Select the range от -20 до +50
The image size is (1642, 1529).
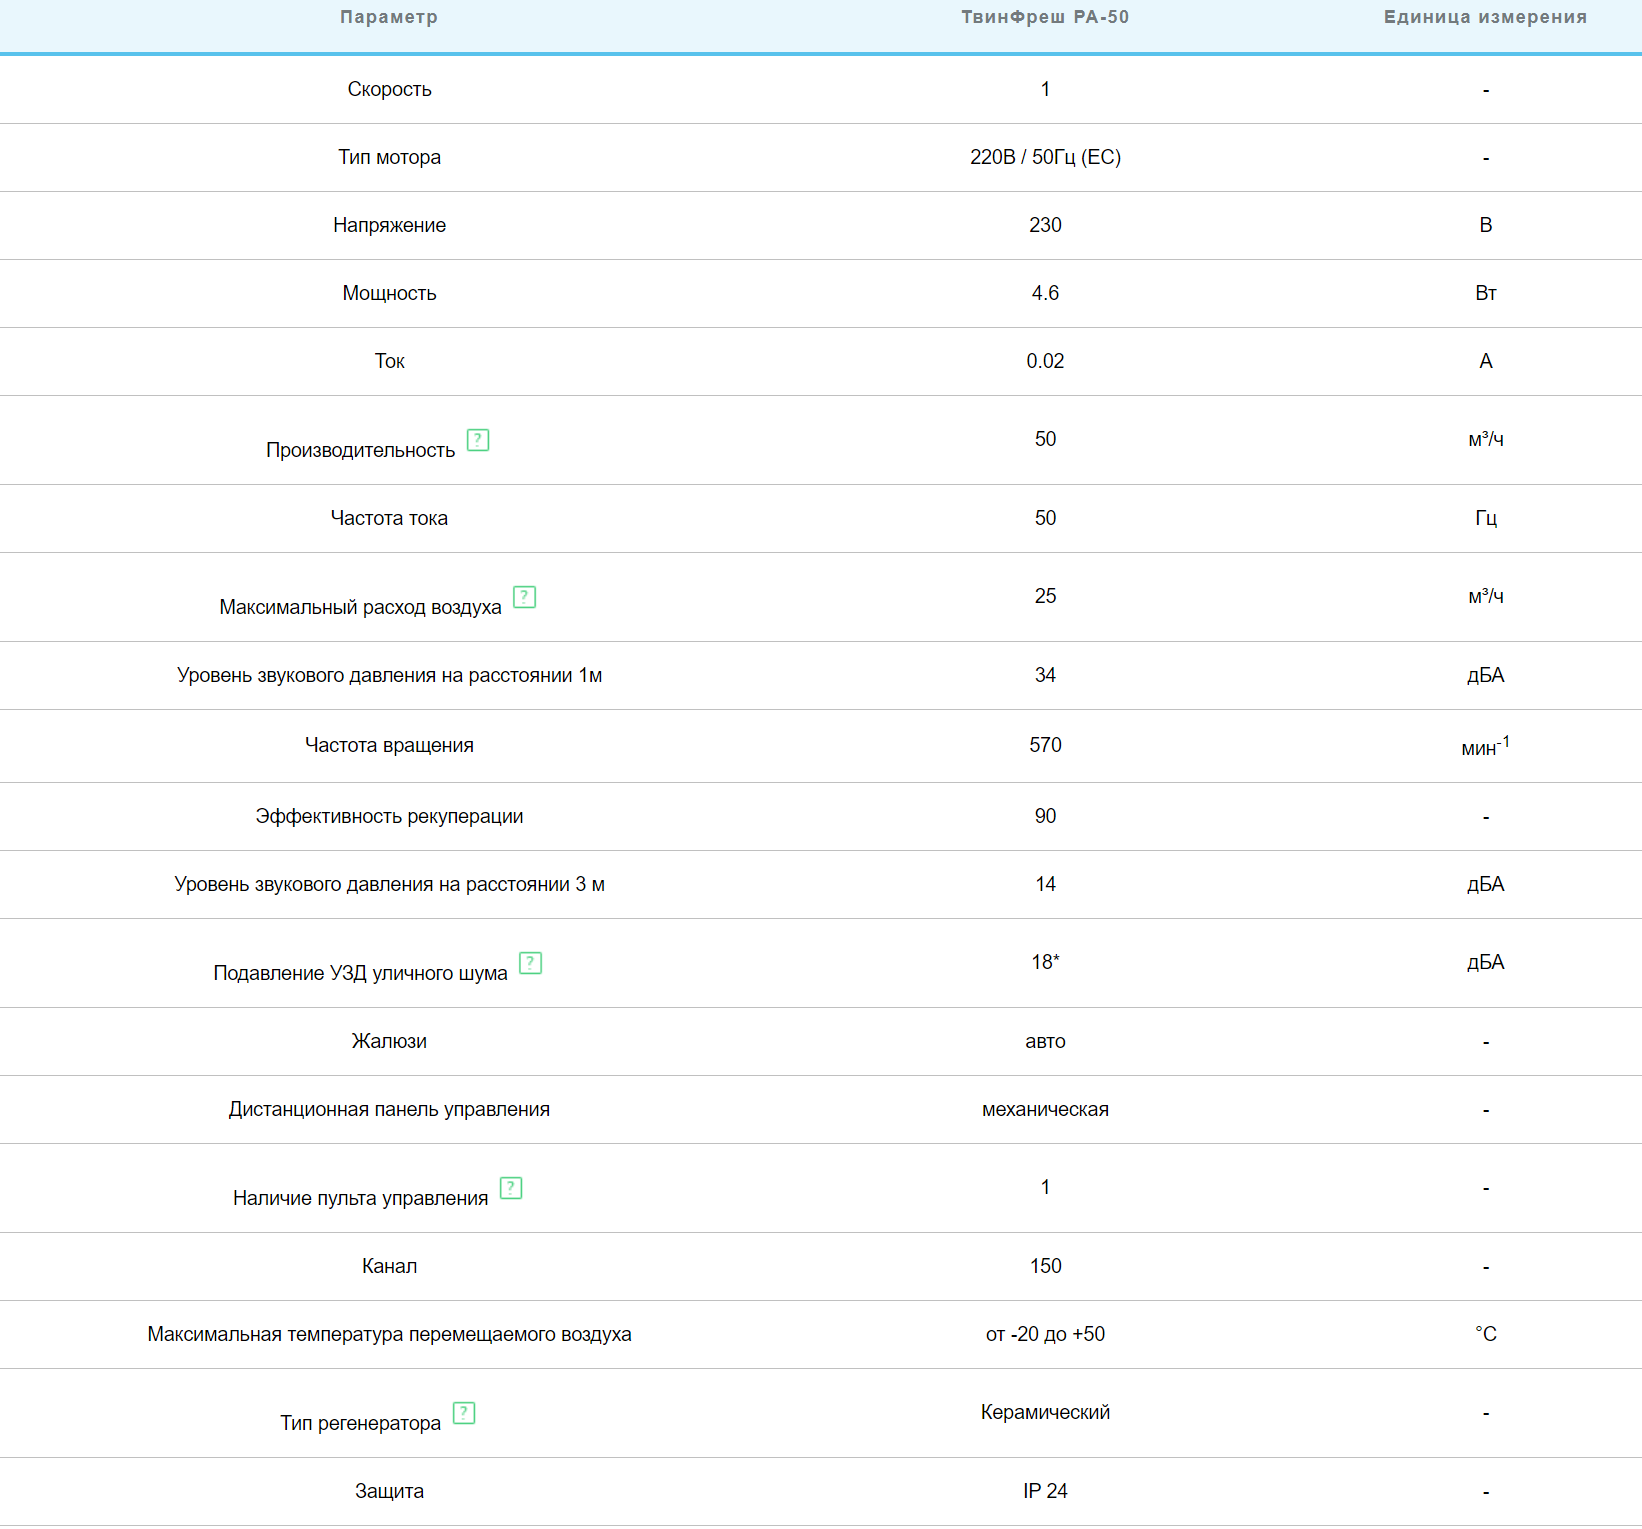(1045, 1334)
